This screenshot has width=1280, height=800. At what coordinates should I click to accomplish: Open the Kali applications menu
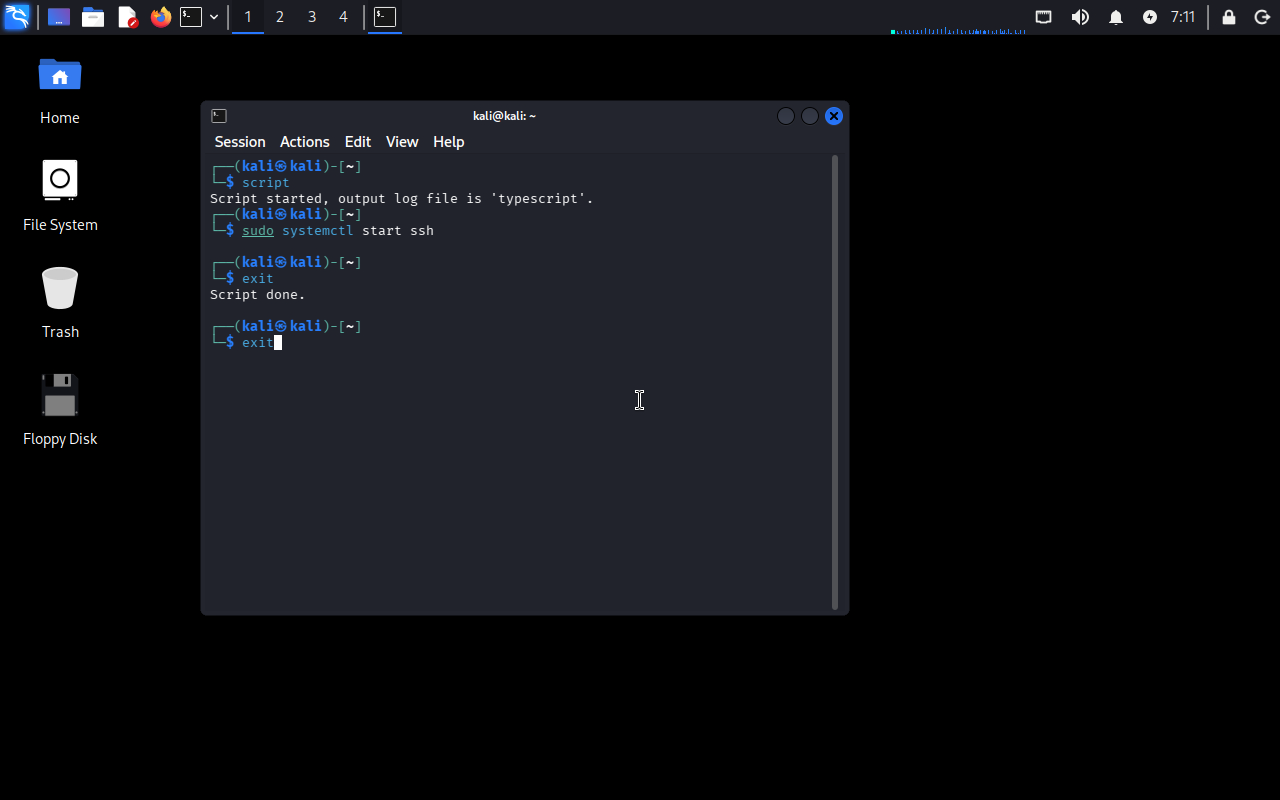click(x=17, y=17)
